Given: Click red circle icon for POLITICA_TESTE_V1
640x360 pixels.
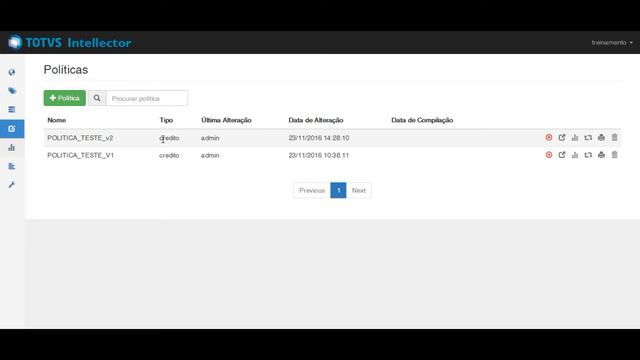Looking at the screenshot, I should pyautogui.click(x=549, y=155).
